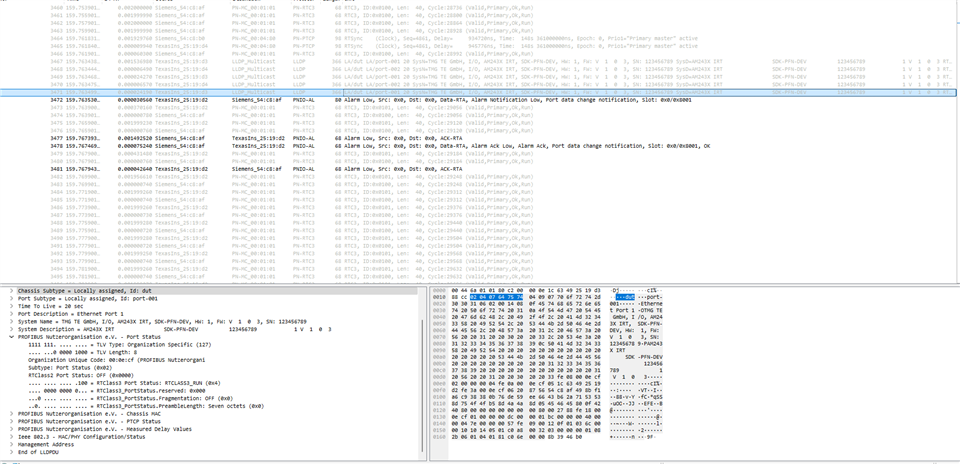The height and width of the screenshot is (464, 960).
Task: Select LLDP packet 3470 in the list
Action: [480, 84]
